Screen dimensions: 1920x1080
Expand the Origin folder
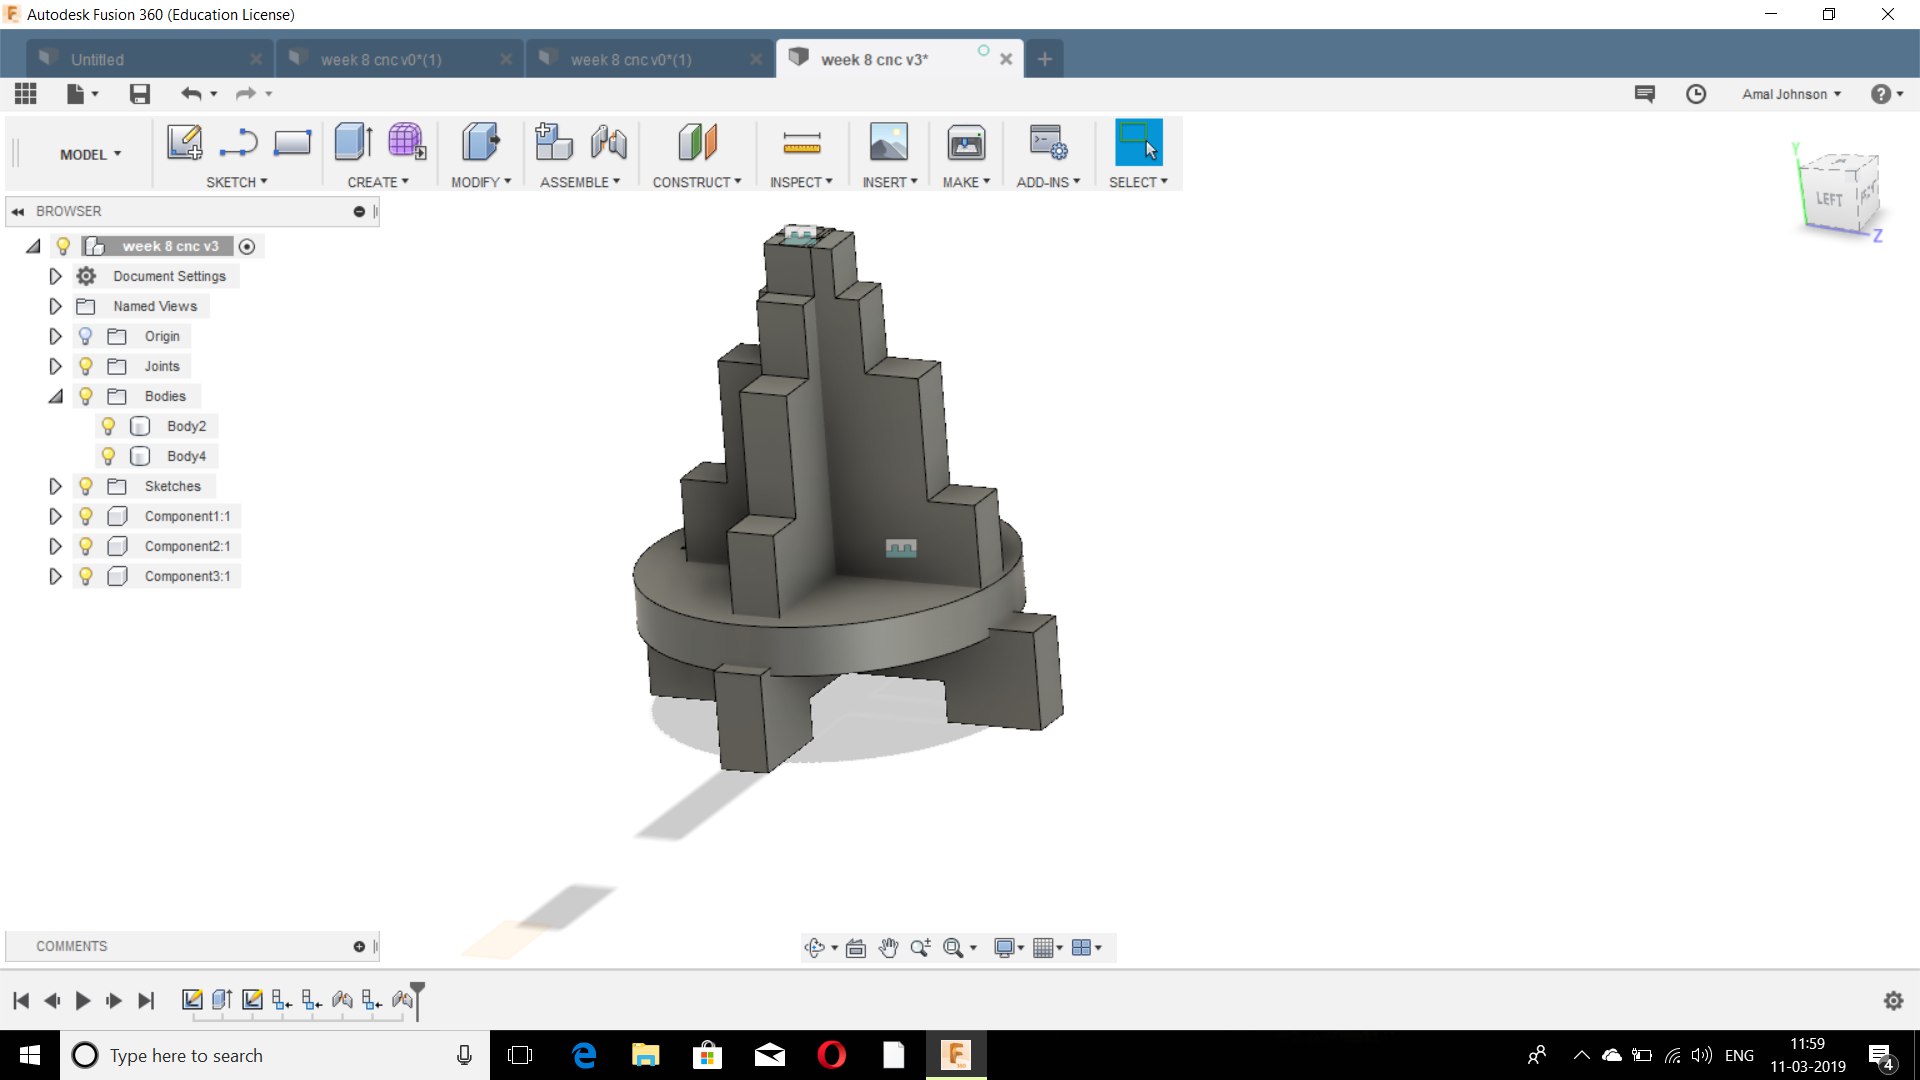pos(55,336)
